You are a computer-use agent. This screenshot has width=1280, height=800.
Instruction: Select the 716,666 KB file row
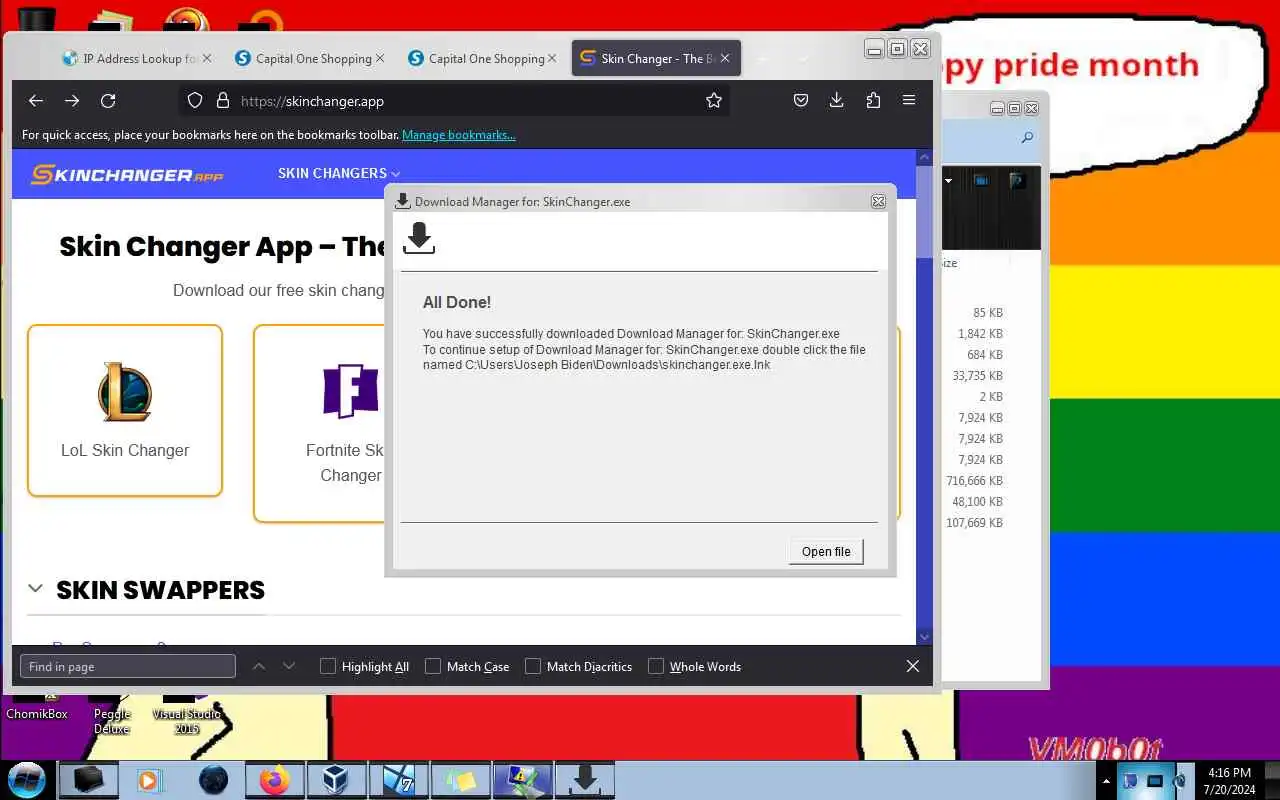click(x=974, y=481)
